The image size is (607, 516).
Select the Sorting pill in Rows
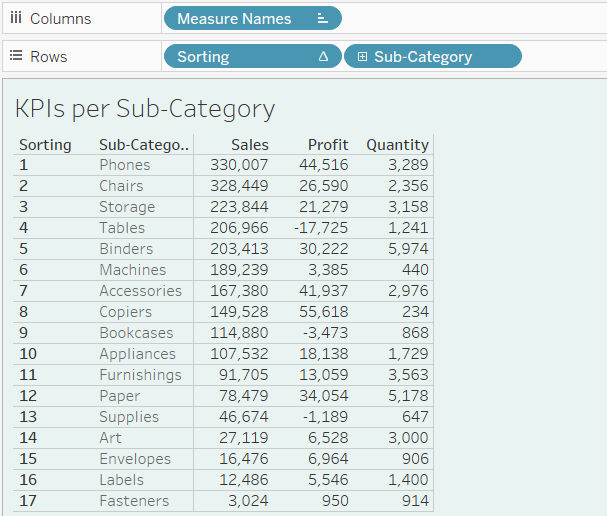click(x=204, y=57)
